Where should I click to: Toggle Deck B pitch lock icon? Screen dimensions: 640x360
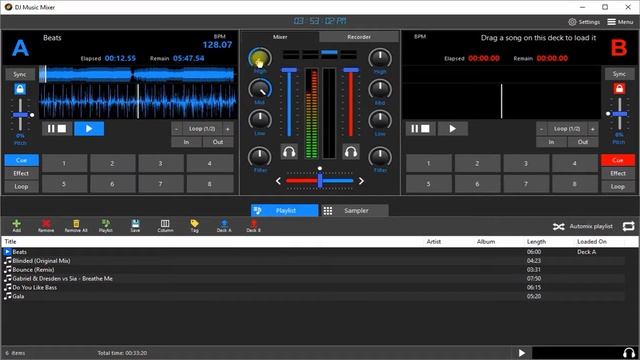619,89
